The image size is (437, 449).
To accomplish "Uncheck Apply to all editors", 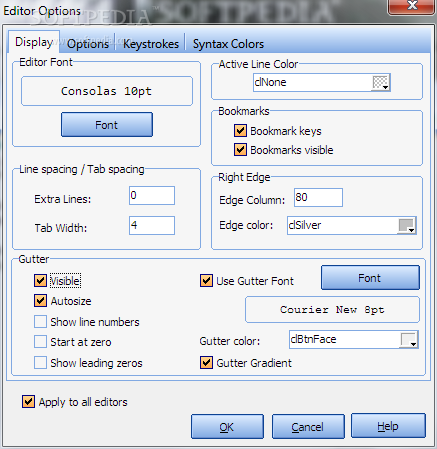I will [28, 402].
